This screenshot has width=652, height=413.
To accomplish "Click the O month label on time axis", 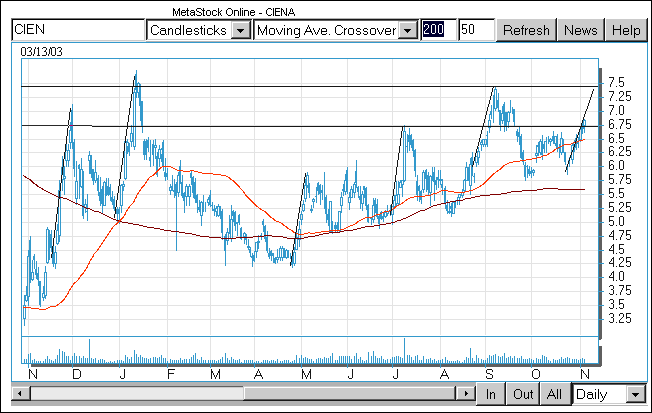I will click(536, 375).
